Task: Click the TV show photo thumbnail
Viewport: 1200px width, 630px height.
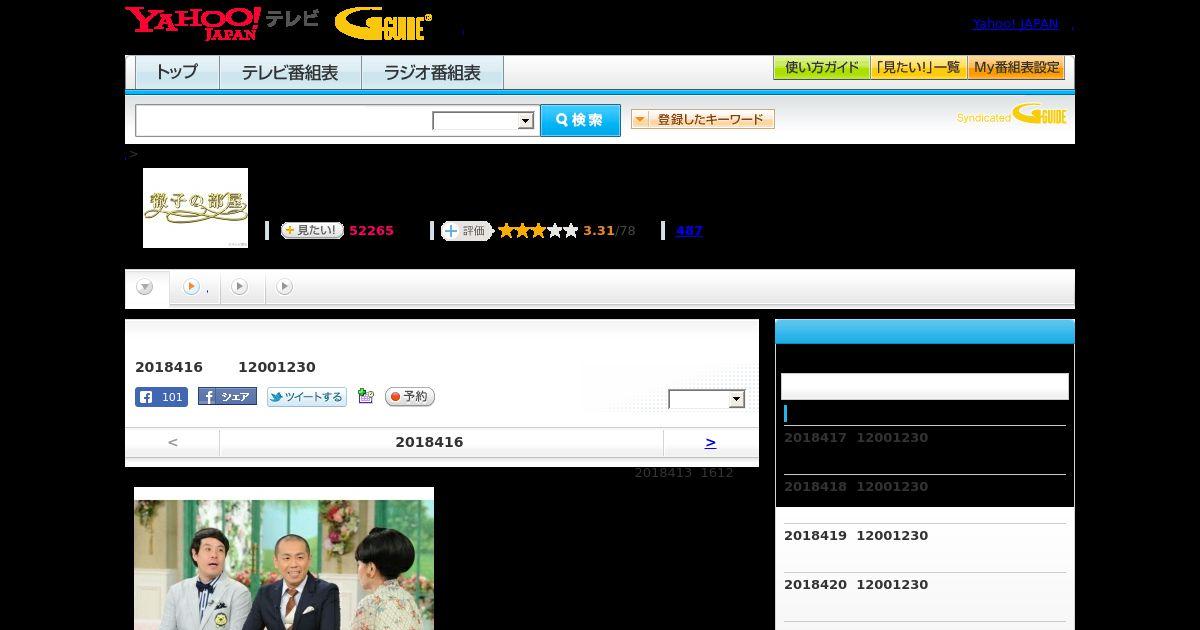Action: point(284,559)
